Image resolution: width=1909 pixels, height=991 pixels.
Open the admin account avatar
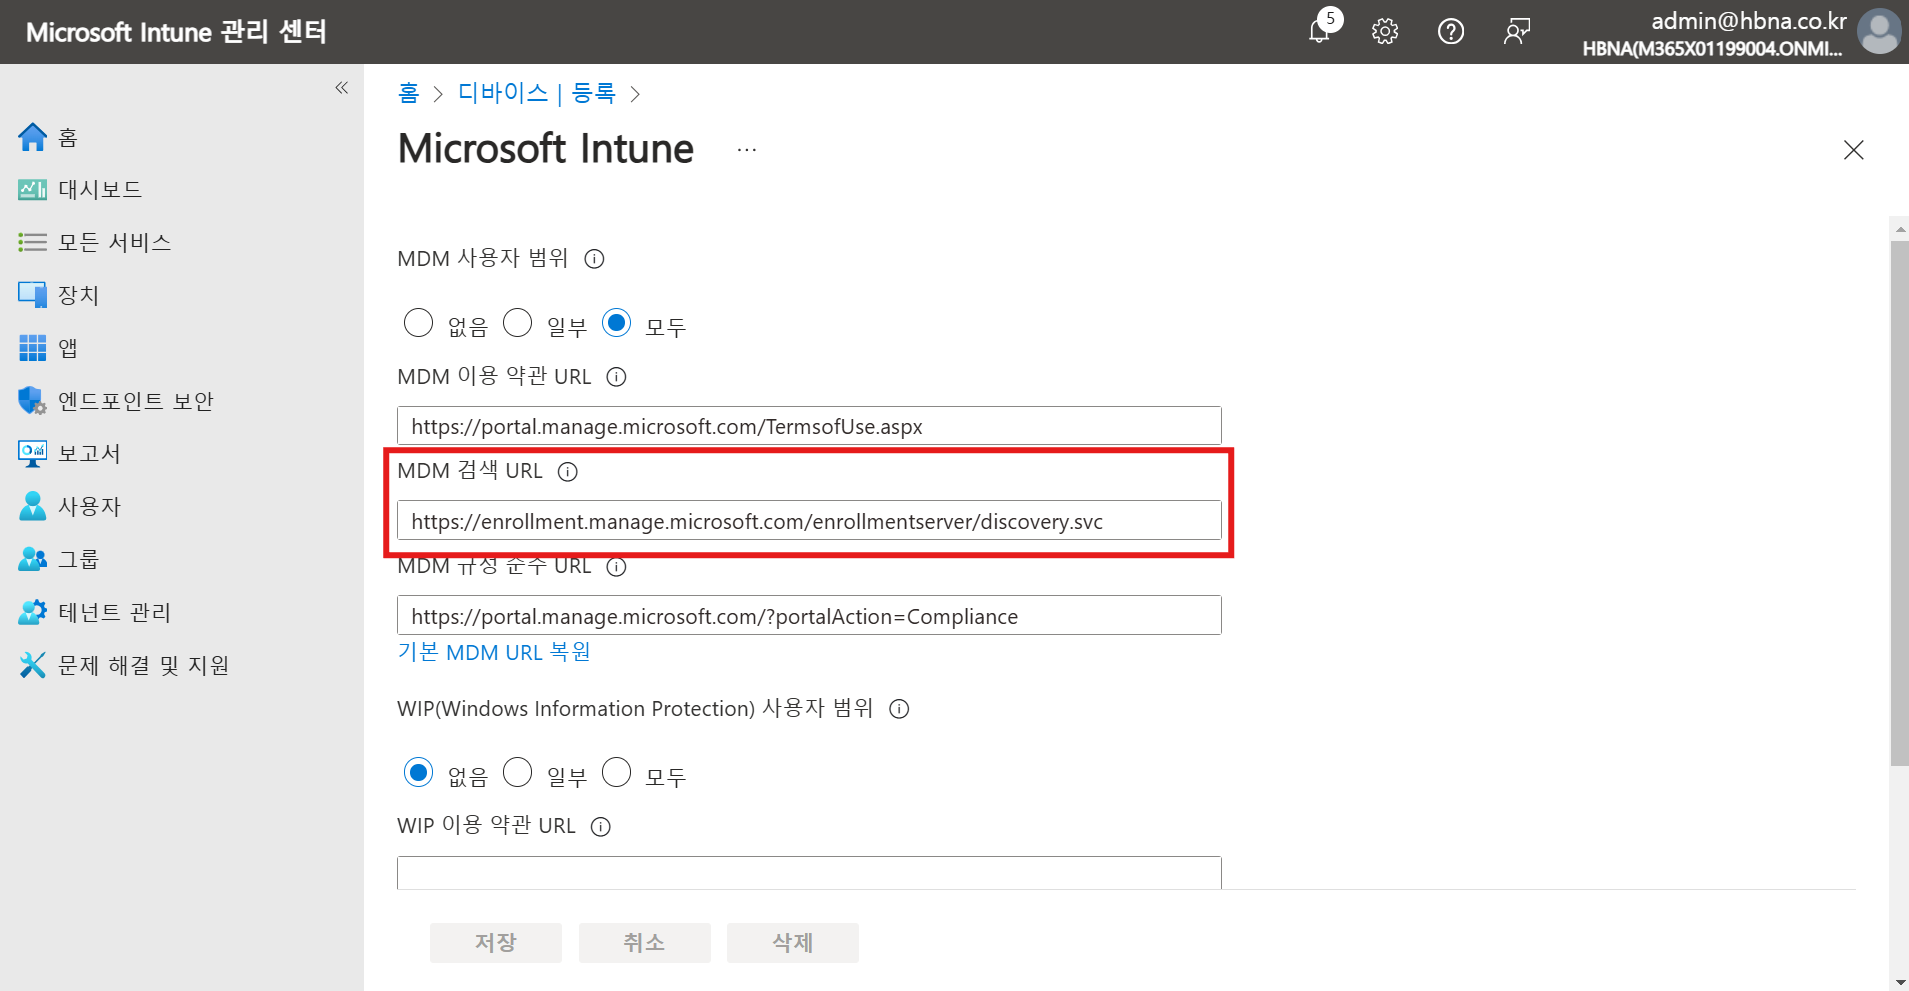tap(1879, 31)
